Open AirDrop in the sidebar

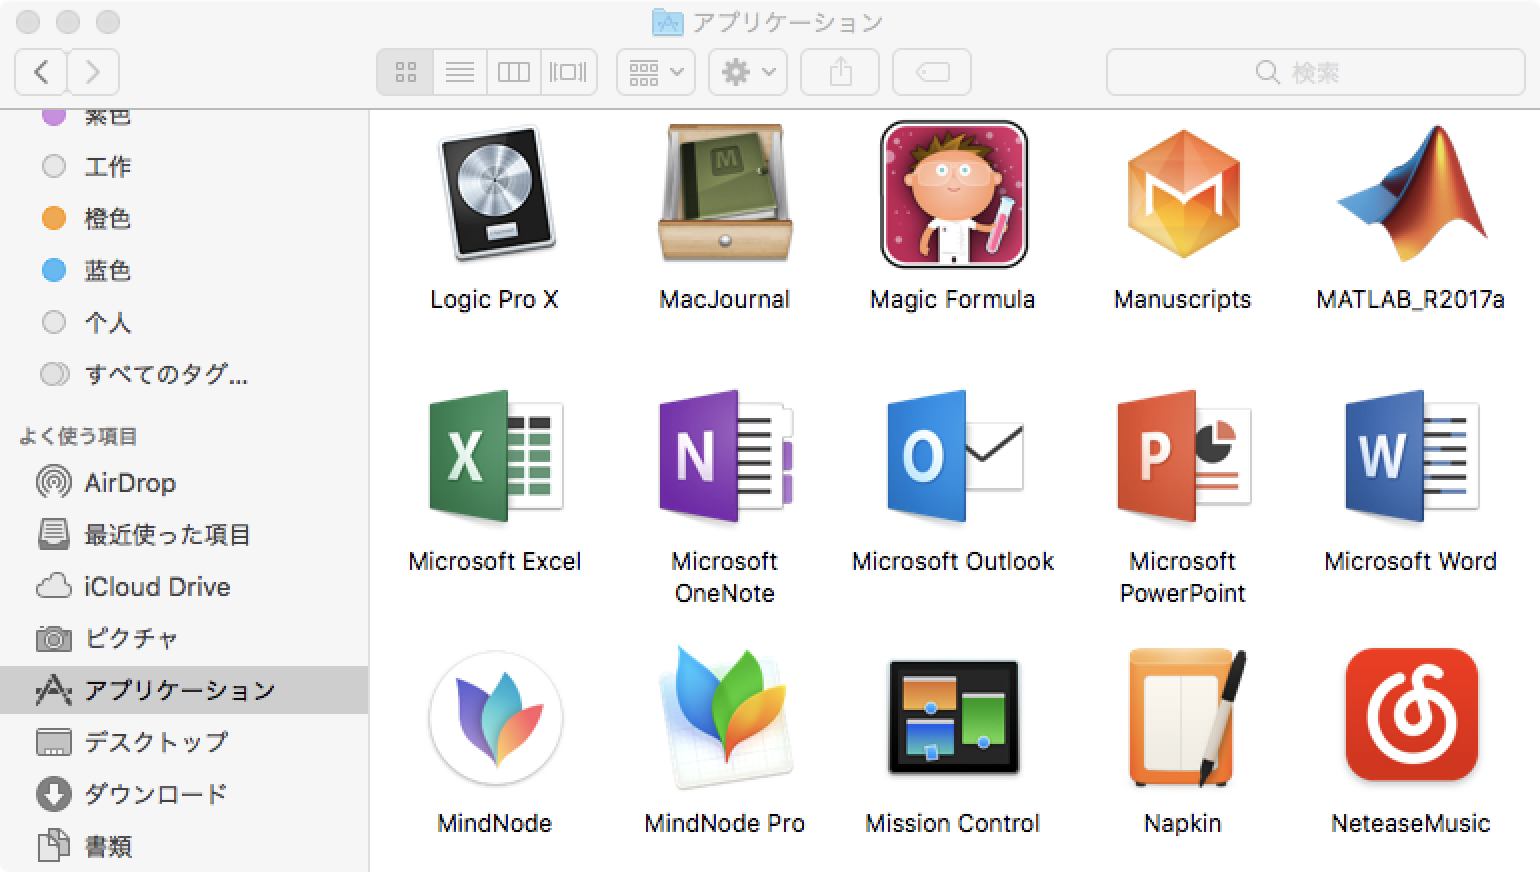click(x=184, y=483)
